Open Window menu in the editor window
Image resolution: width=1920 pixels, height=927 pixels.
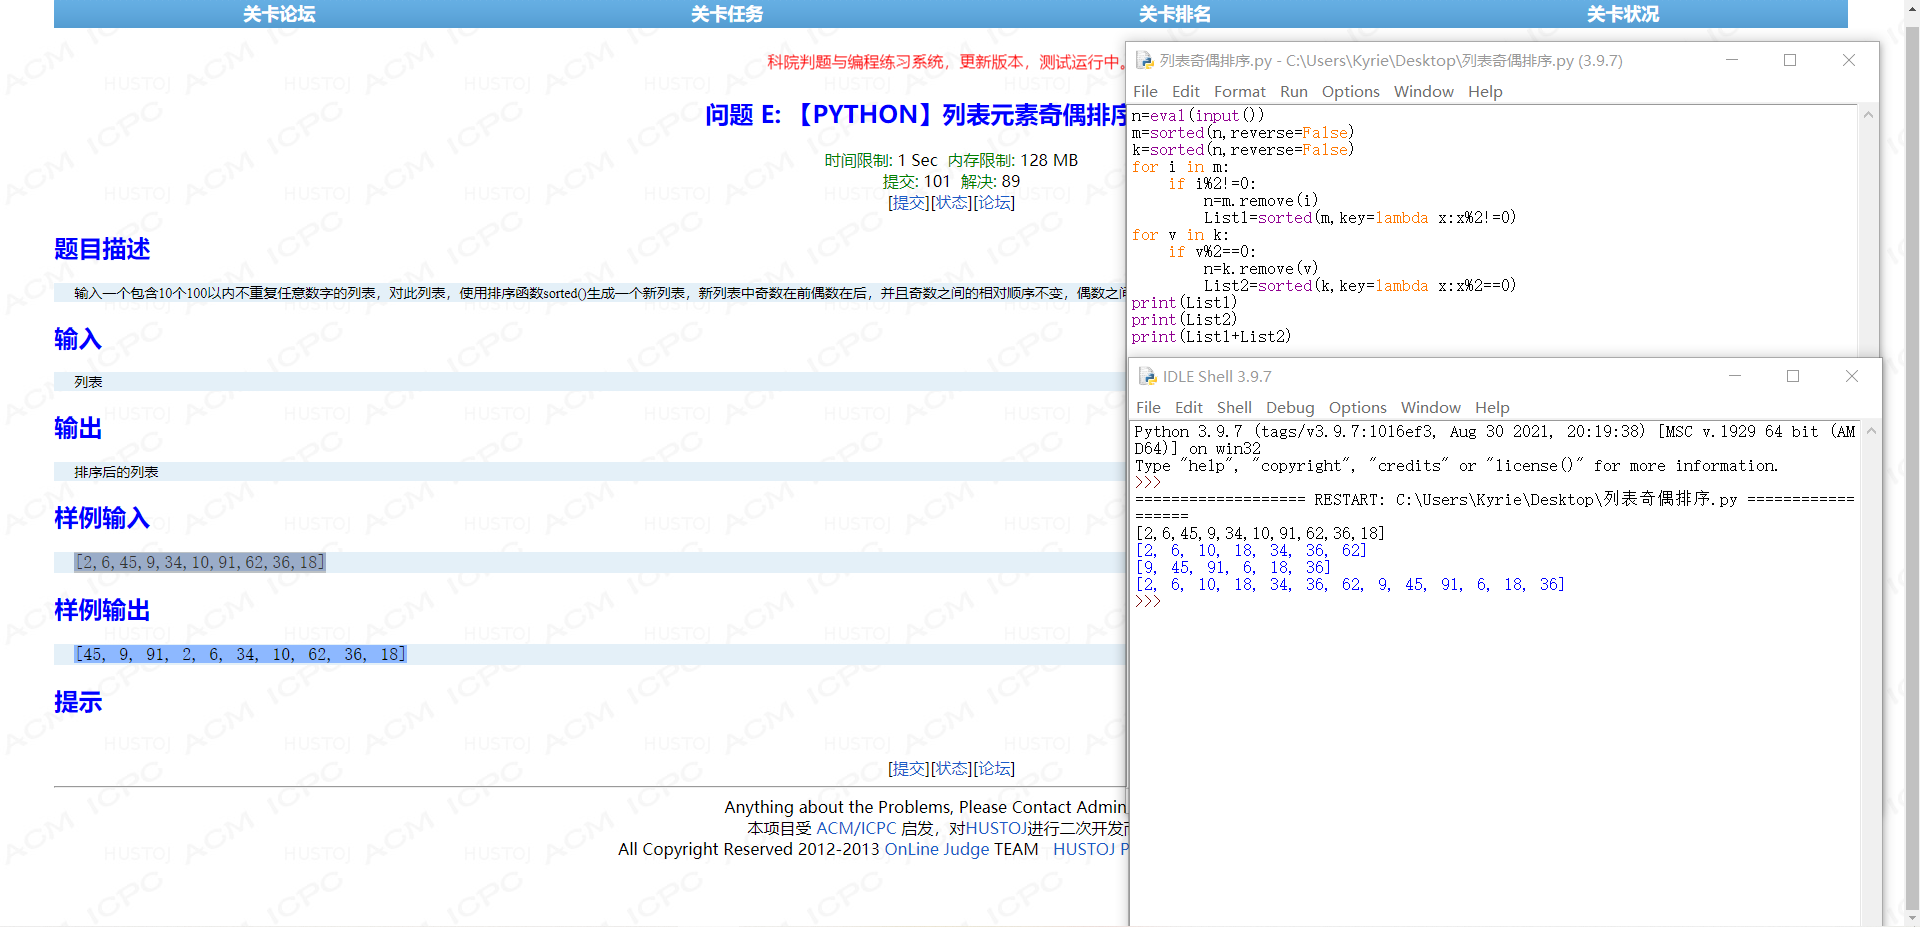tap(1423, 92)
